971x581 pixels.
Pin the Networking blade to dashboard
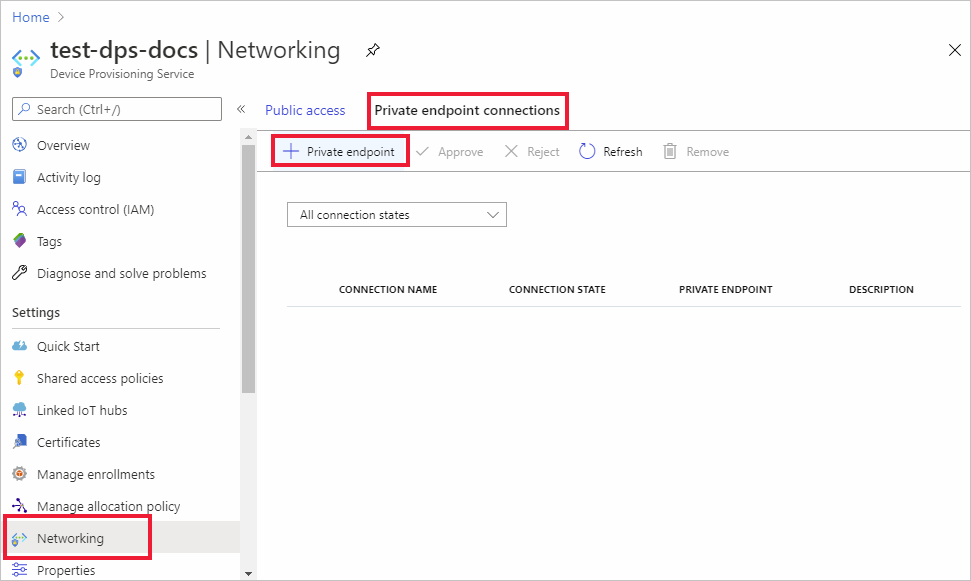pos(373,49)
